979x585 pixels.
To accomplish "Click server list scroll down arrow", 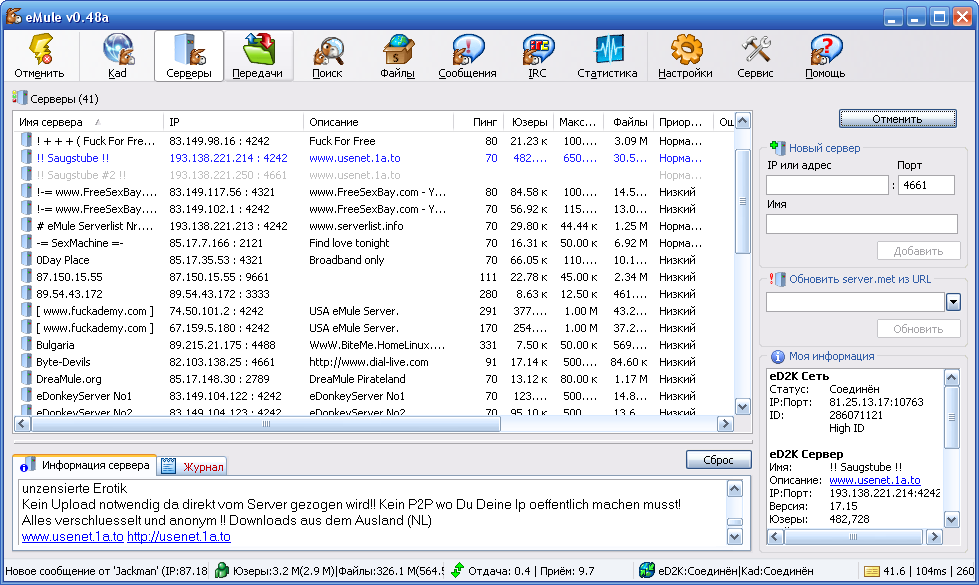I will pos(742,406).
